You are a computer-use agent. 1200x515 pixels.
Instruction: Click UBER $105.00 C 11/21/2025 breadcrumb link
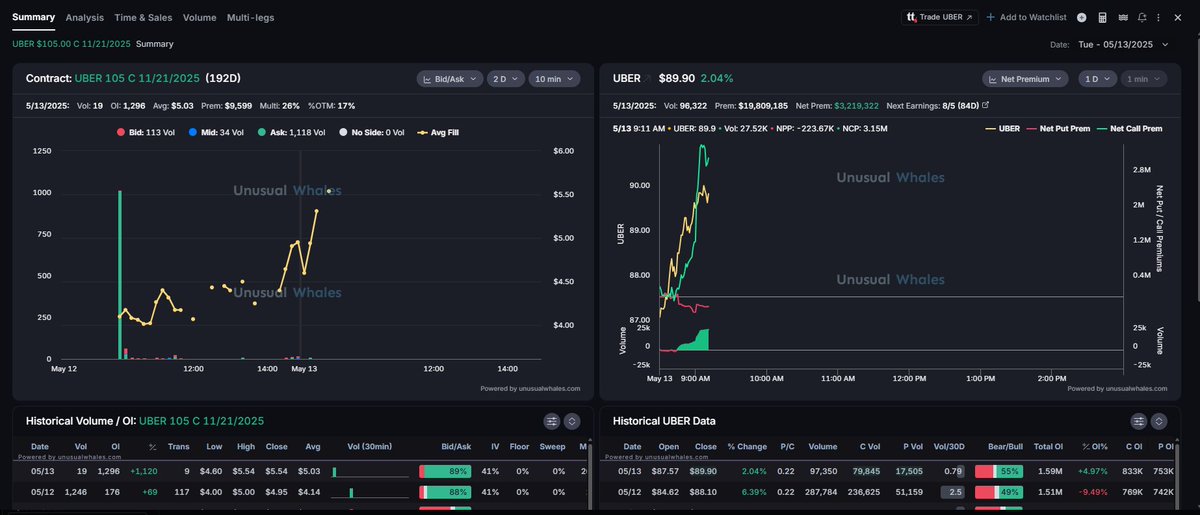[71, 44]
